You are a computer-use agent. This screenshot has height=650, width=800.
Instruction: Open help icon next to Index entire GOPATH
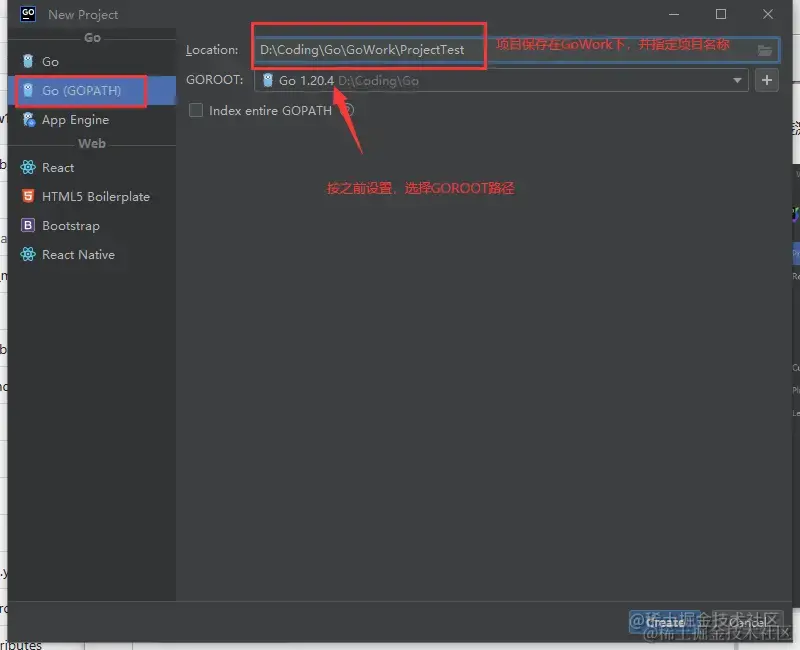coord(348,110)
